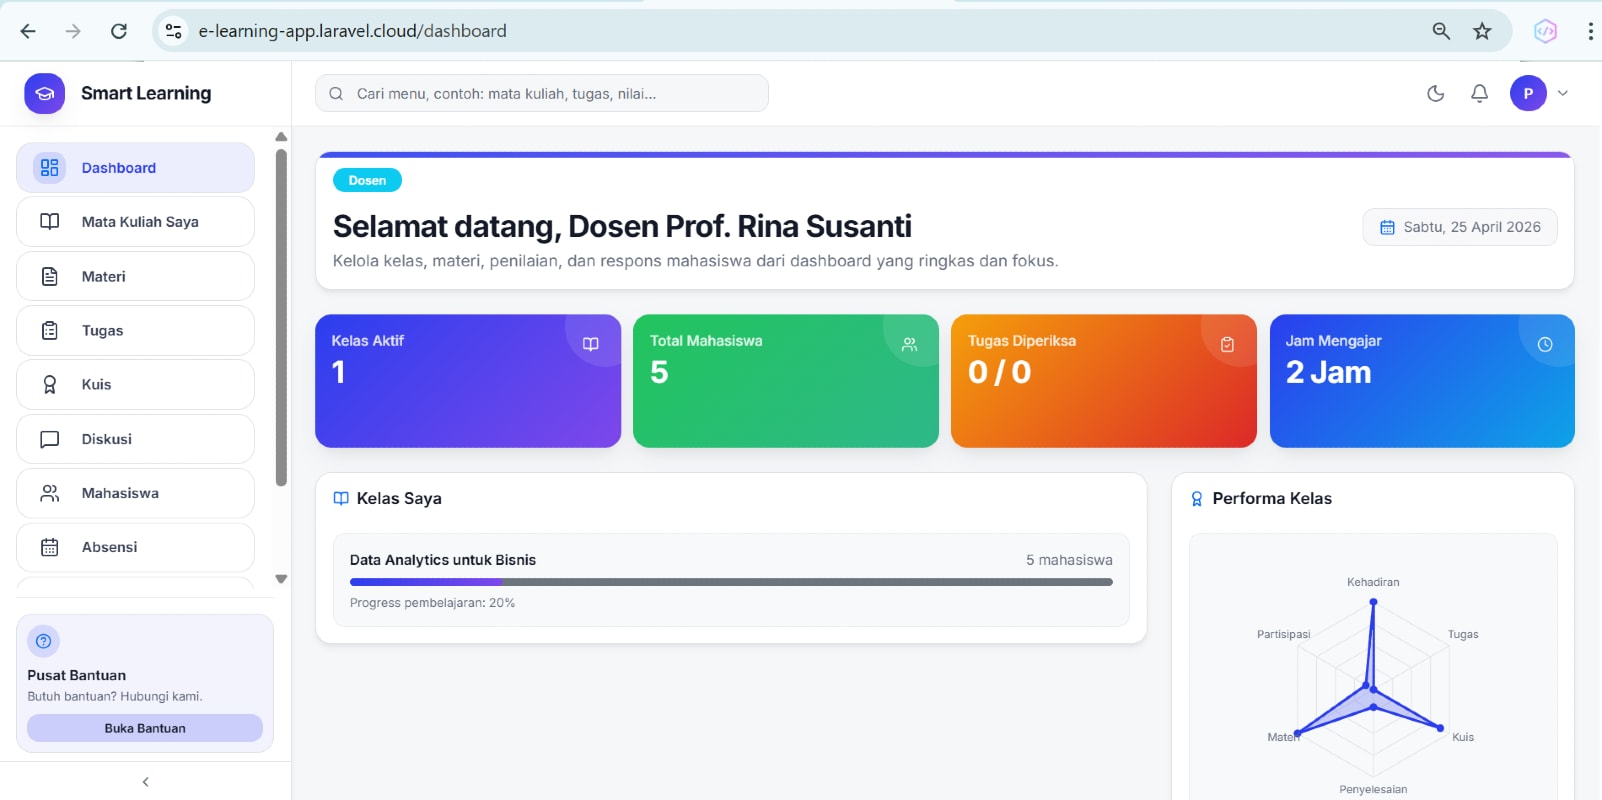The width and height of the screenshot is (1602, 800).
Task: Collapse the sidebar with the left chevron
Action: coord(145,782)
